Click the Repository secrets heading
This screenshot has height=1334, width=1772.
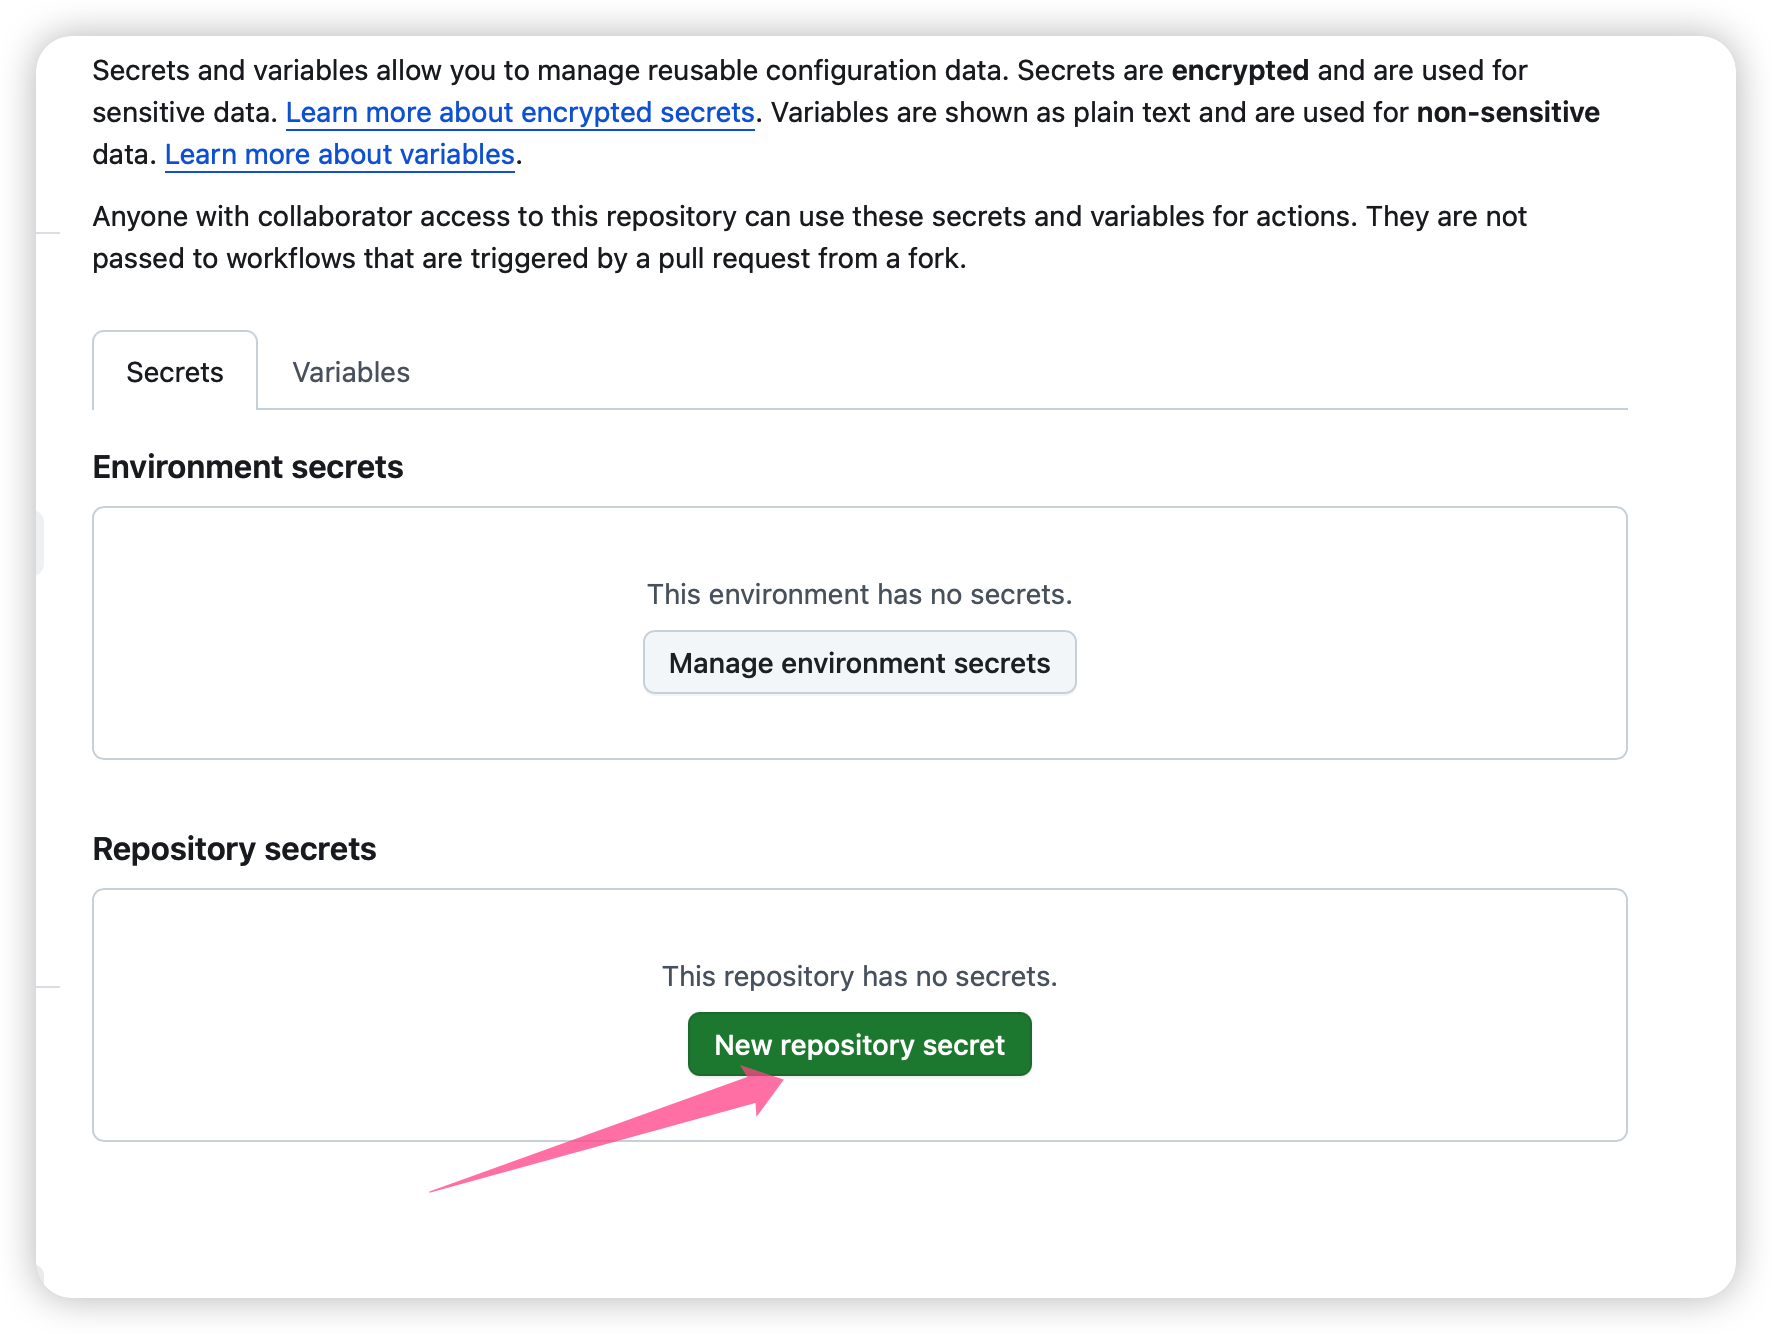(x=234, y=849)
